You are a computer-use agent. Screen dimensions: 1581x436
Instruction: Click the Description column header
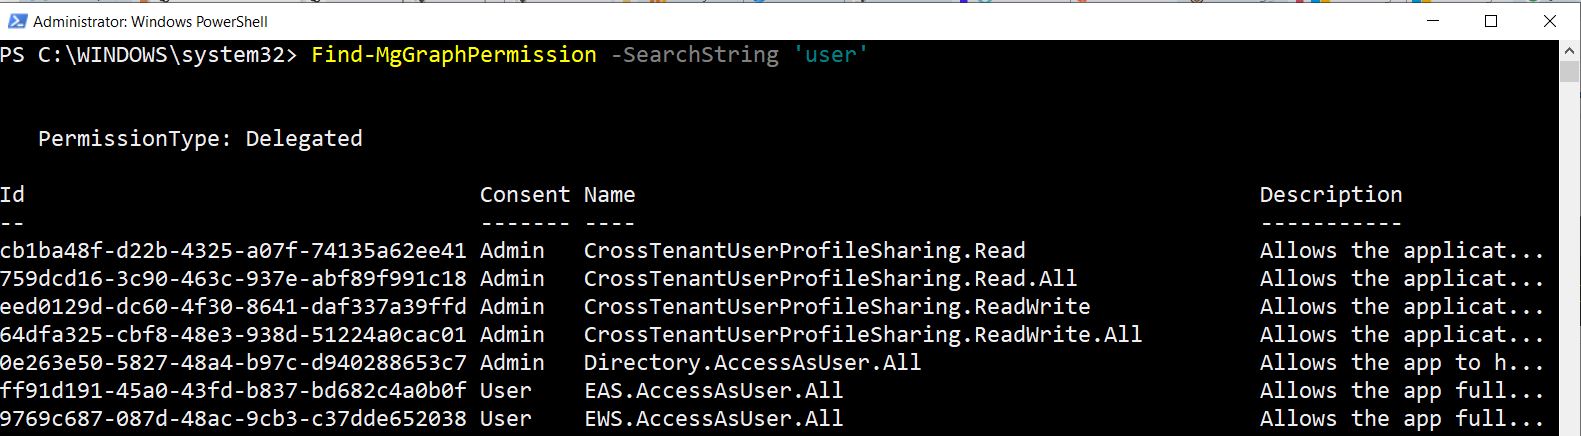pos(1330,195)
